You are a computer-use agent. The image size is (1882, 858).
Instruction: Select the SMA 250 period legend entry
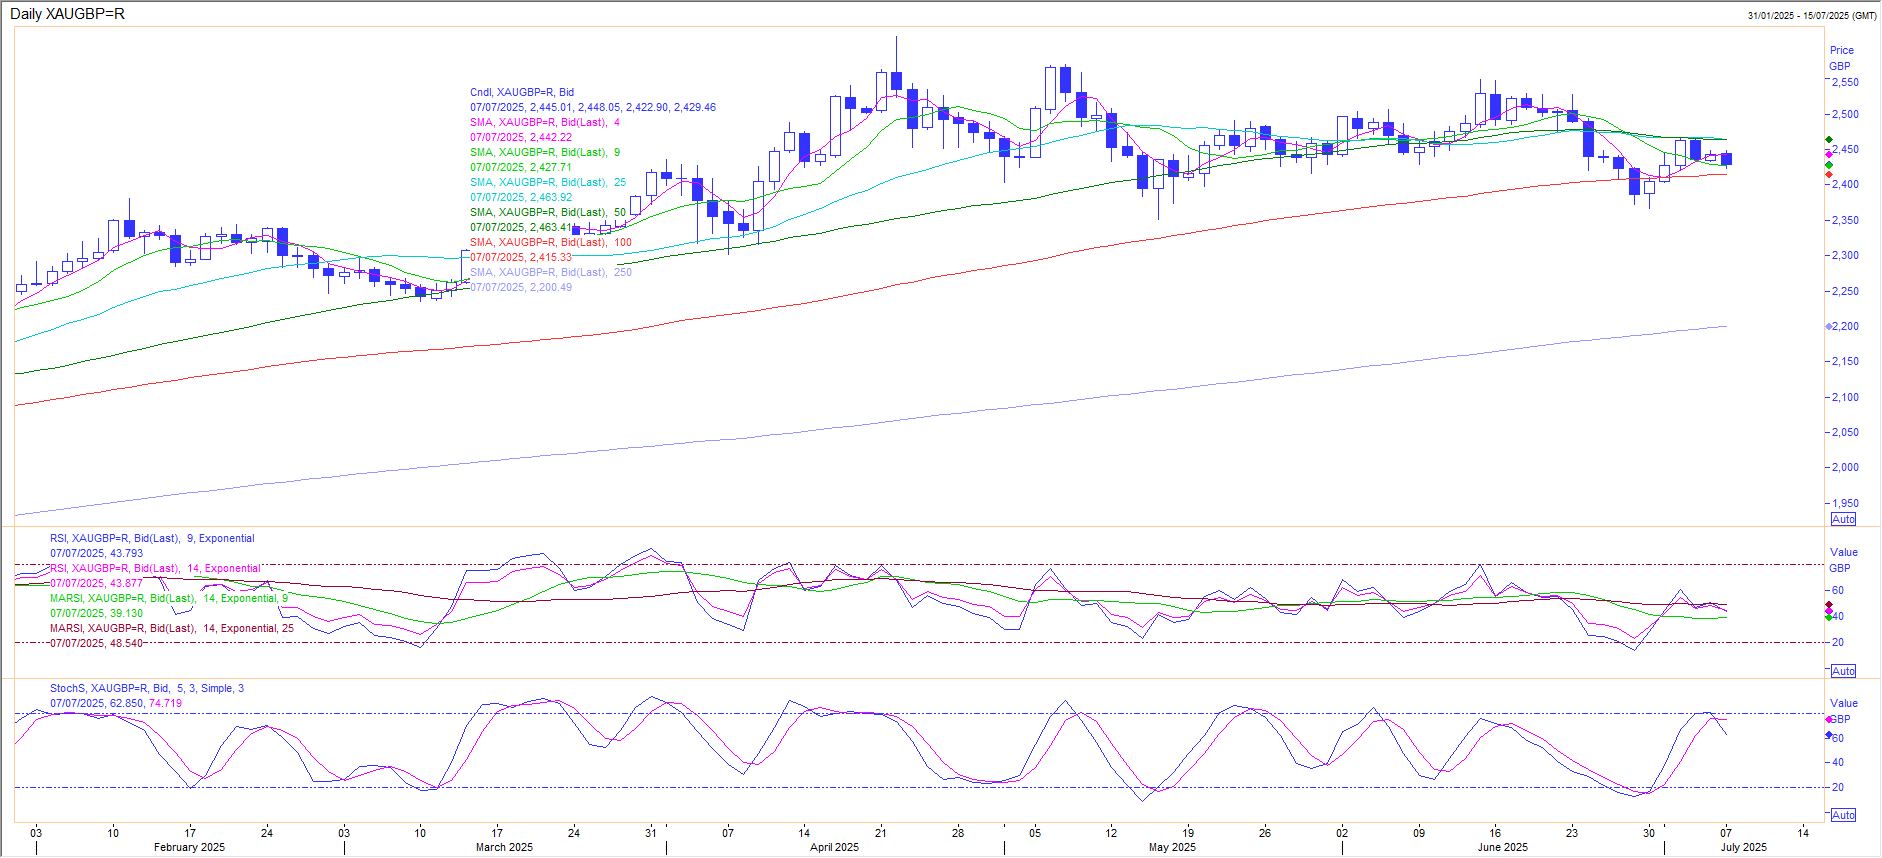[551, 272]
